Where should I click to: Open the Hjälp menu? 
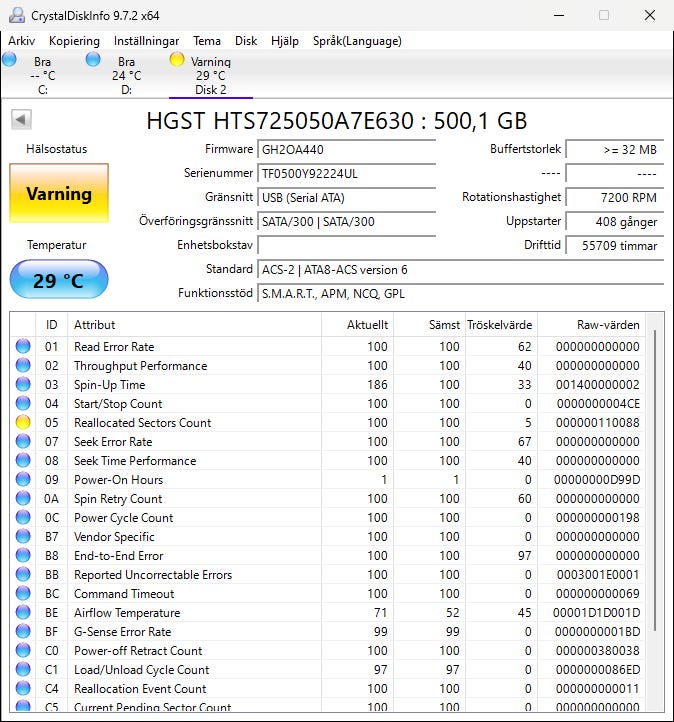click(285, 41)
